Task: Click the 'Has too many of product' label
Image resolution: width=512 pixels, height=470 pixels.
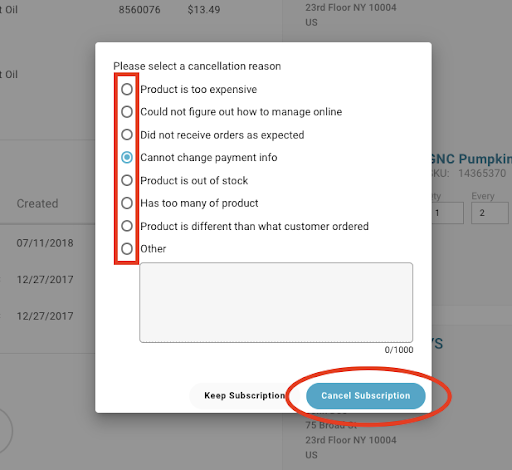Action: (199, 203)
